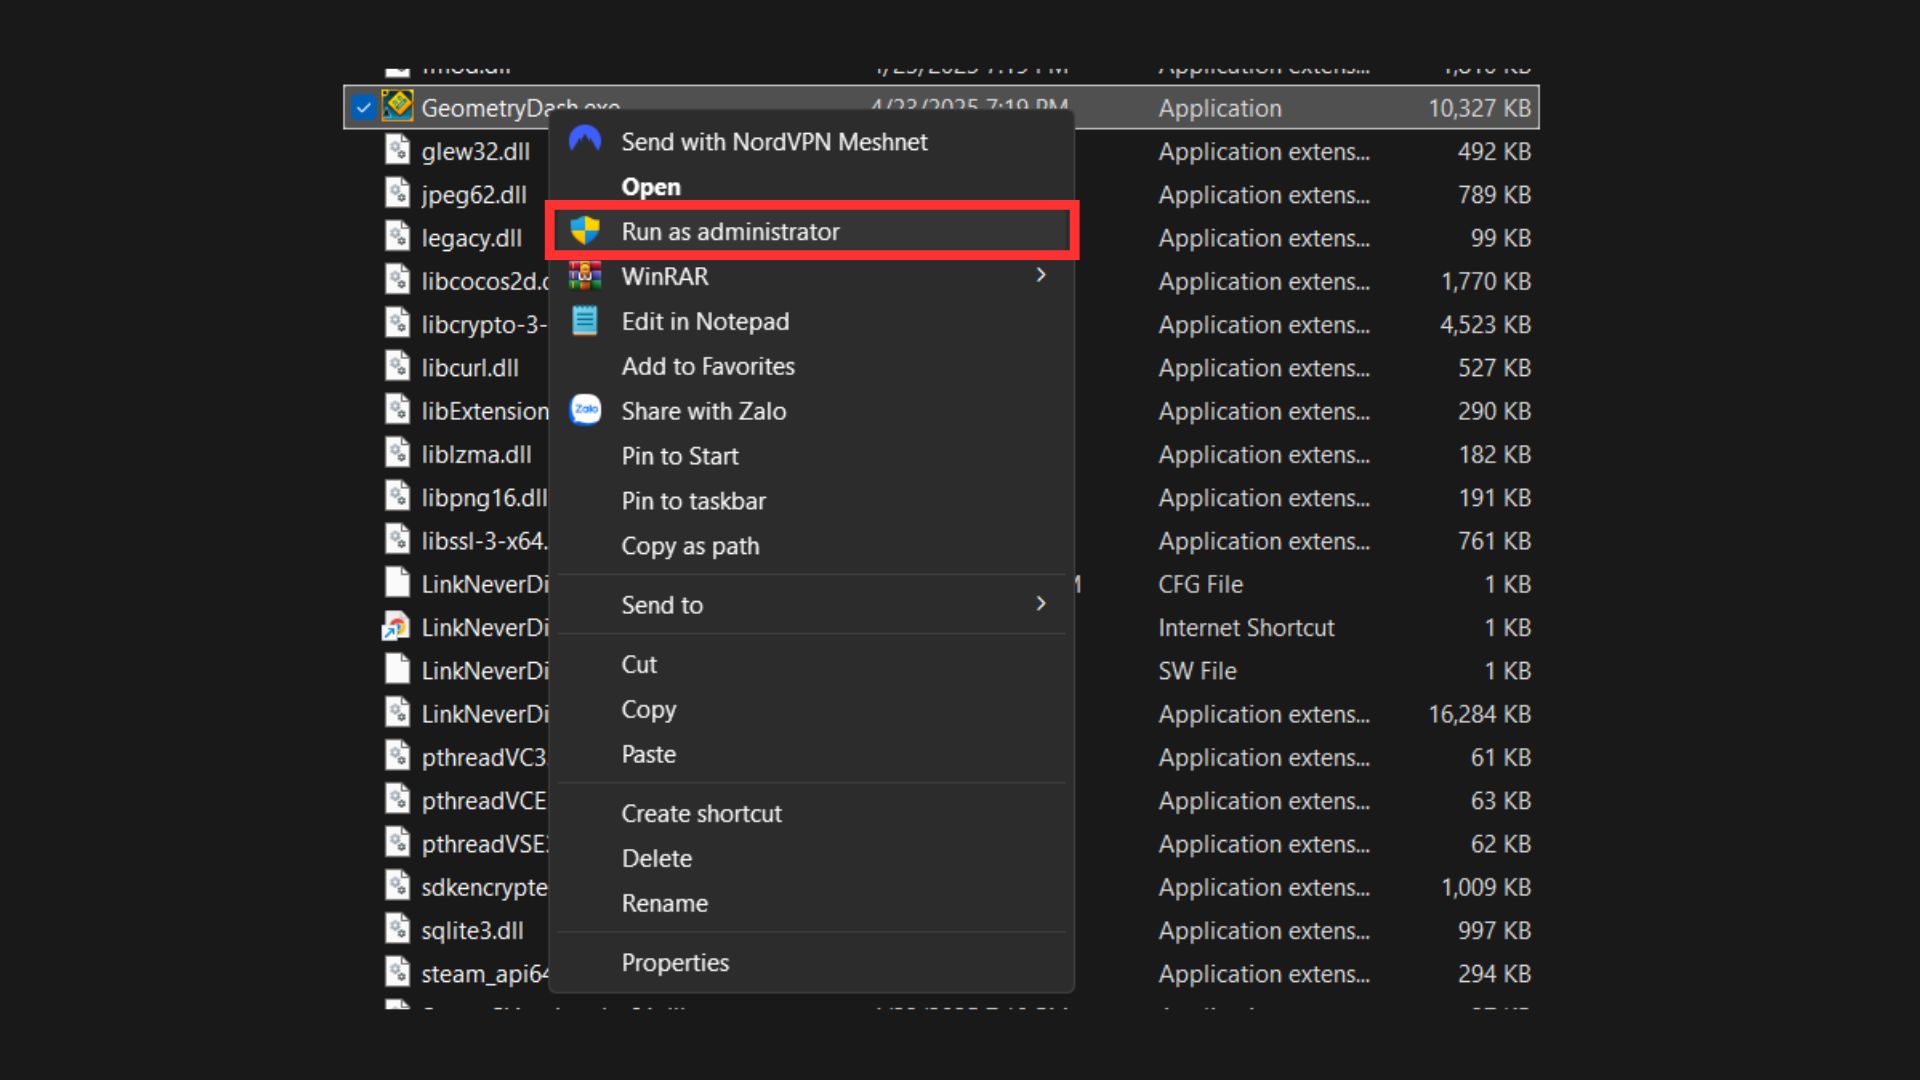Image resolution: width=1920 pixels, height=1080 pixels.
Task: Choose Copy as path
Action: click(690, 546)
